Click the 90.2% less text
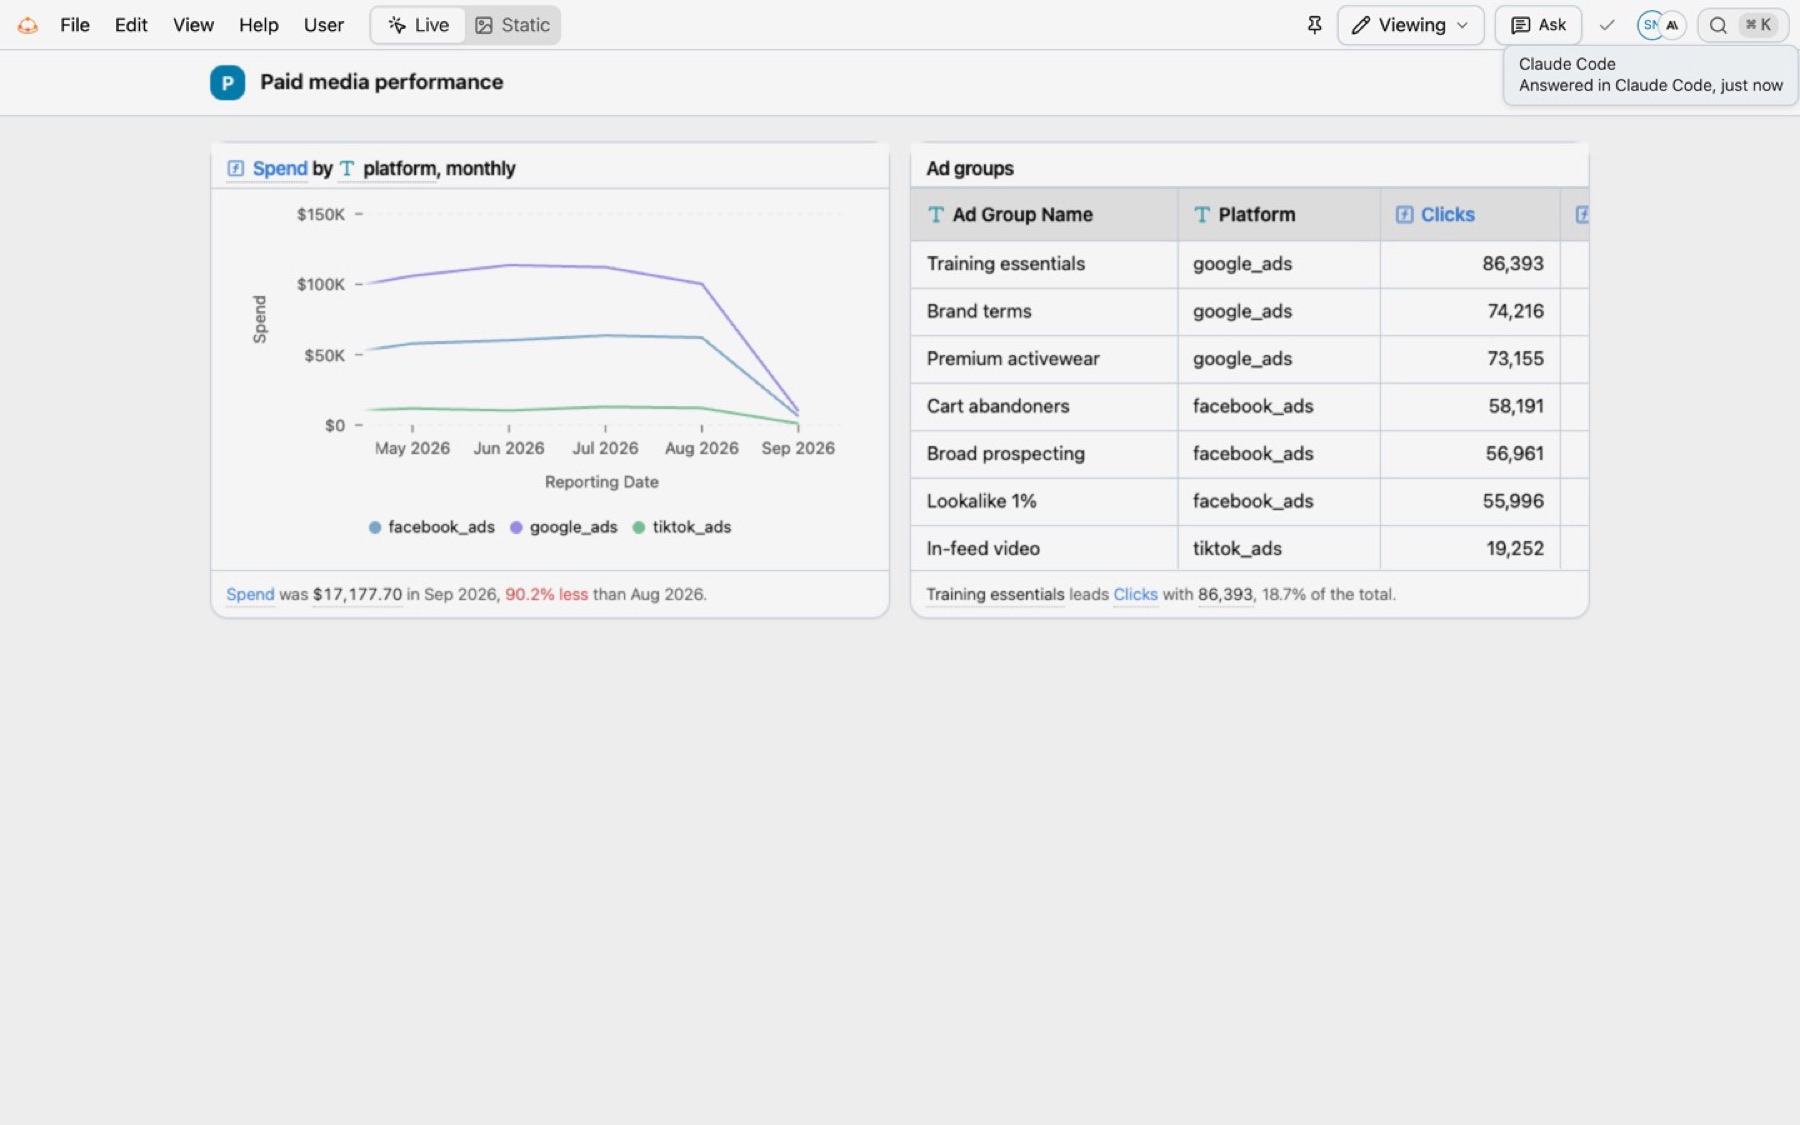This screenshot has height=1125, width=1800. [x=546, y=594]
